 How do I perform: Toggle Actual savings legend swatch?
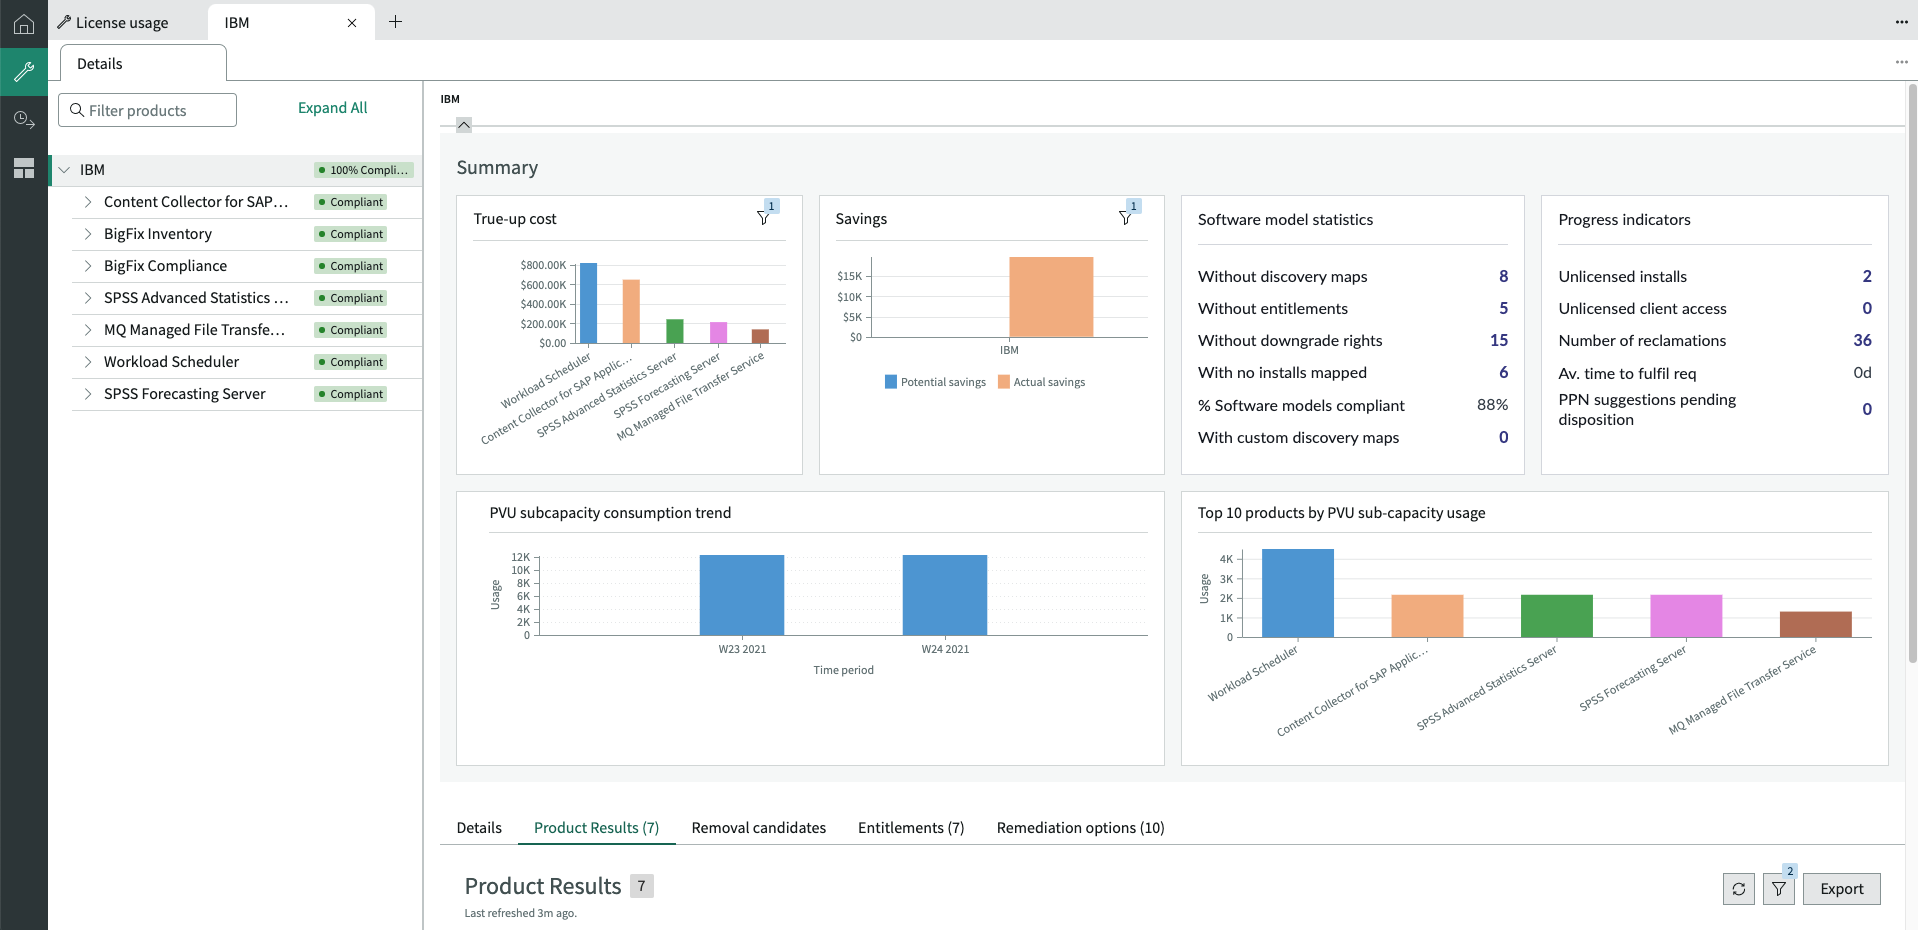(x=1004, y=382)
